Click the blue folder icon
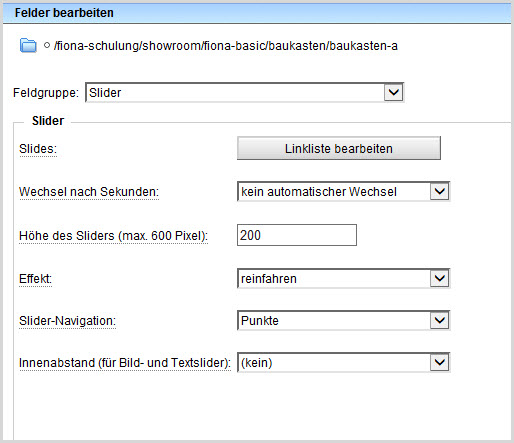 [x=28, y=45]
